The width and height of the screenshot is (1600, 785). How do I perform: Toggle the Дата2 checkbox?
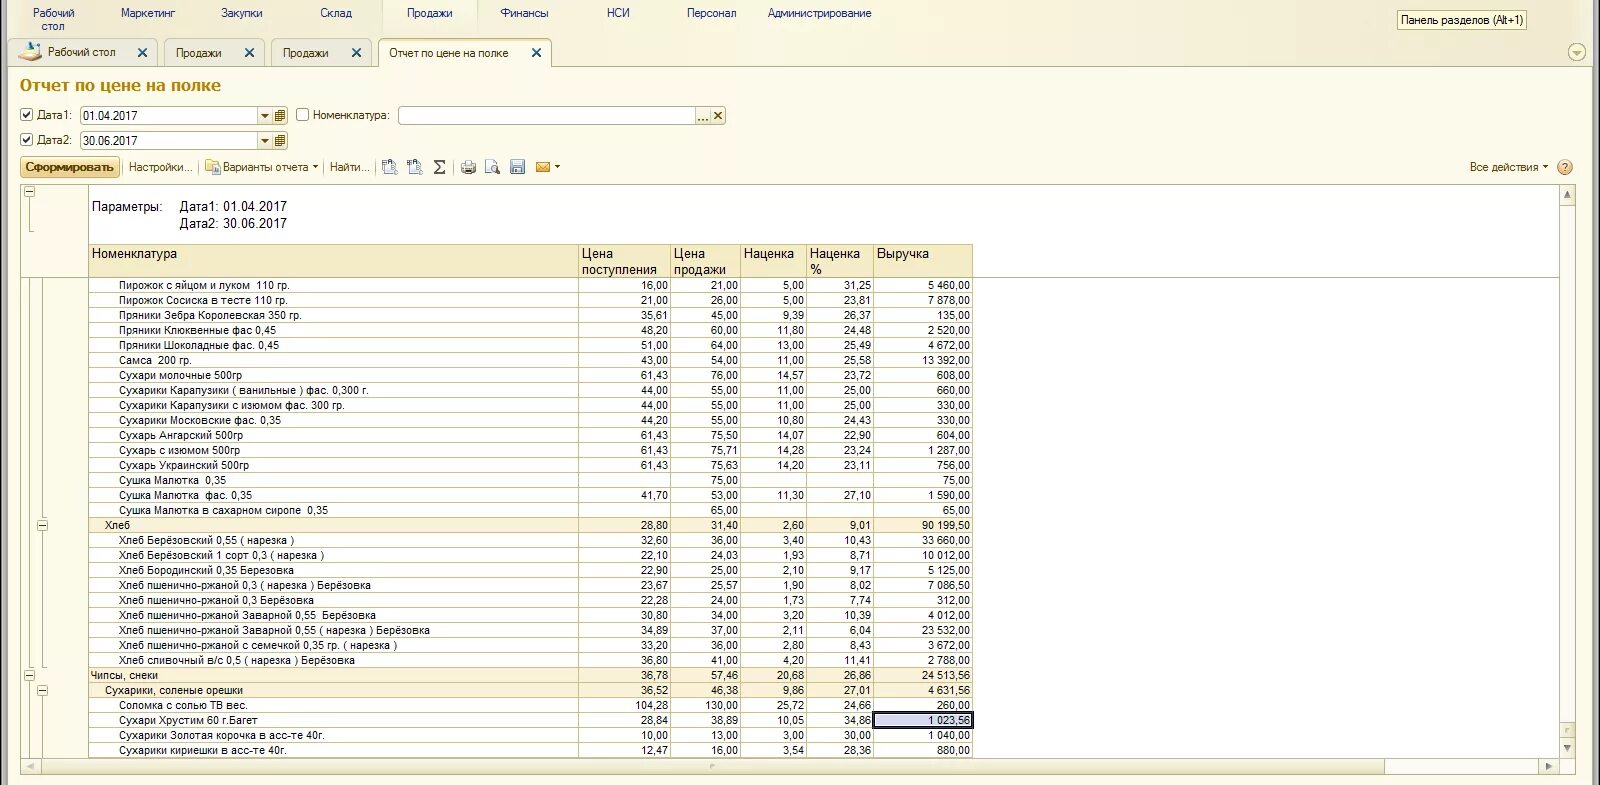click(x=27, y=140)
